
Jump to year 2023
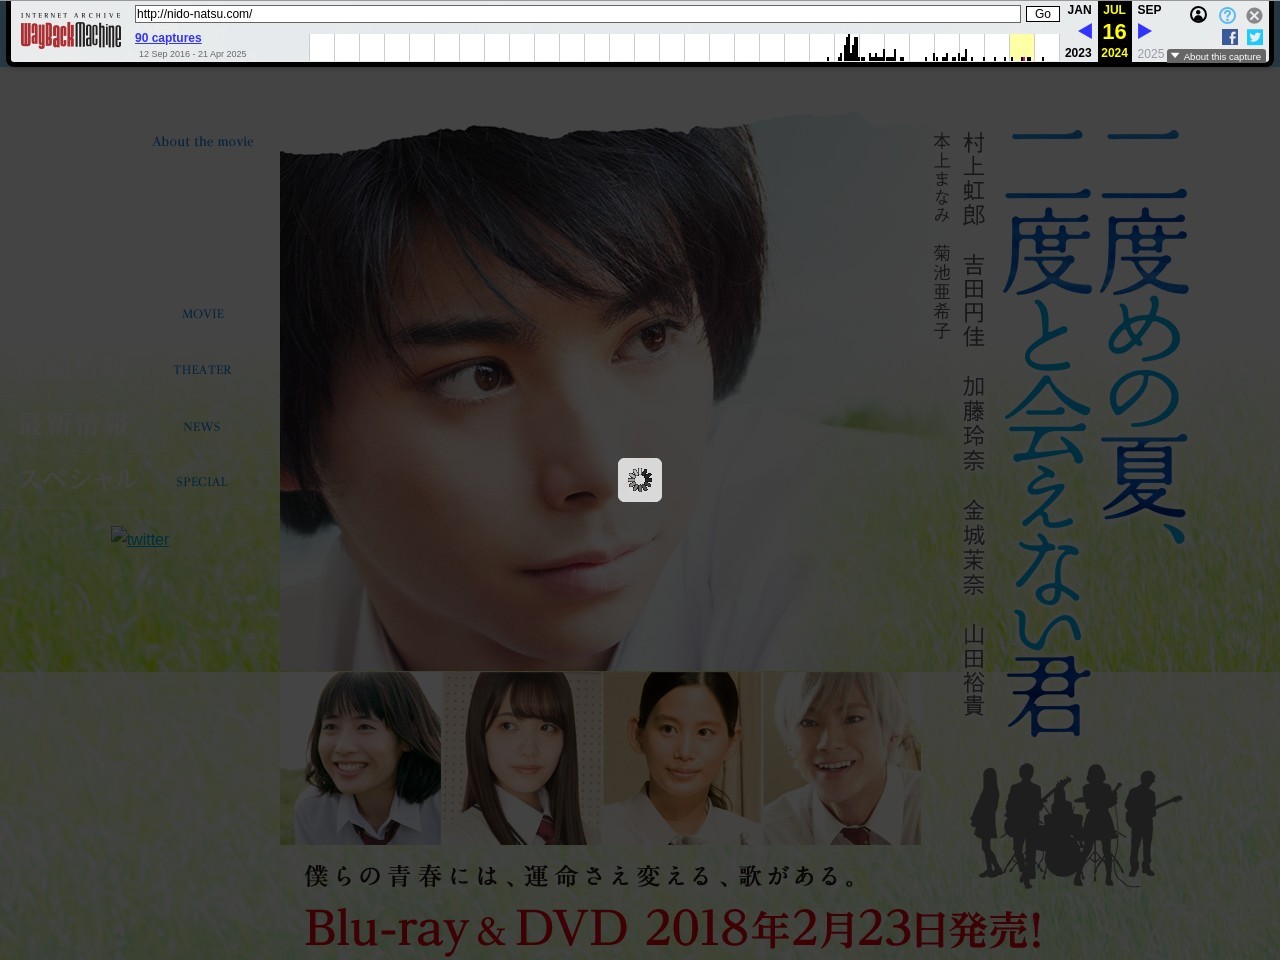click(1078, 53)
